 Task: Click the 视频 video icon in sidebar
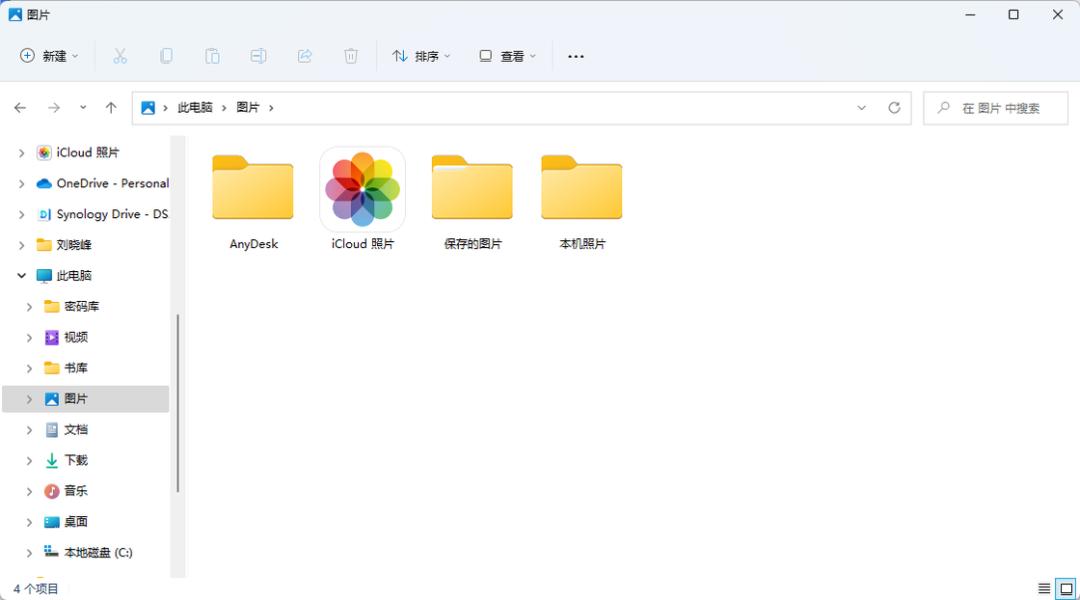pos(52,338)
